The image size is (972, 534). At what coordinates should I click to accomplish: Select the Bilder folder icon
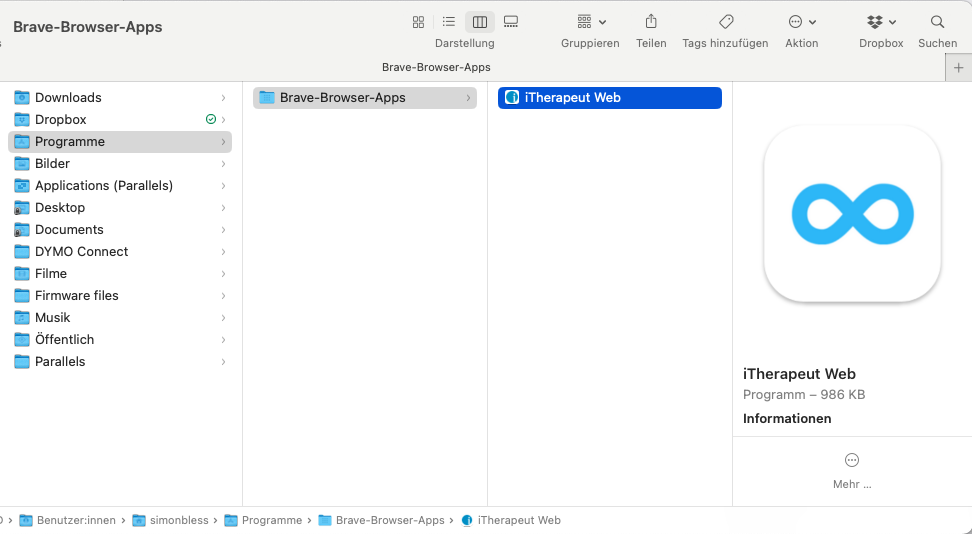coord(22,164)
